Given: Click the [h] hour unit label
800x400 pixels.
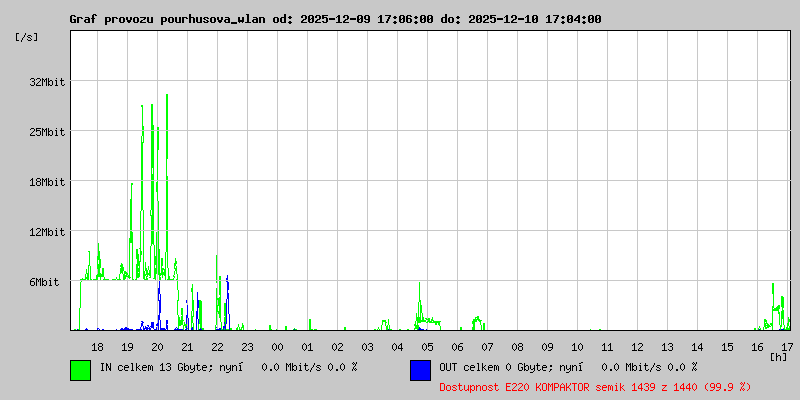Looking at the screenshot, I should click(x=779, y=356).
